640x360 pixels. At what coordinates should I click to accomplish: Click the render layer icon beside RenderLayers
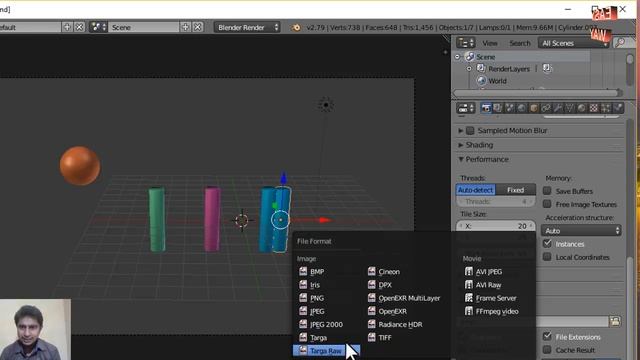tap(547, 69)
